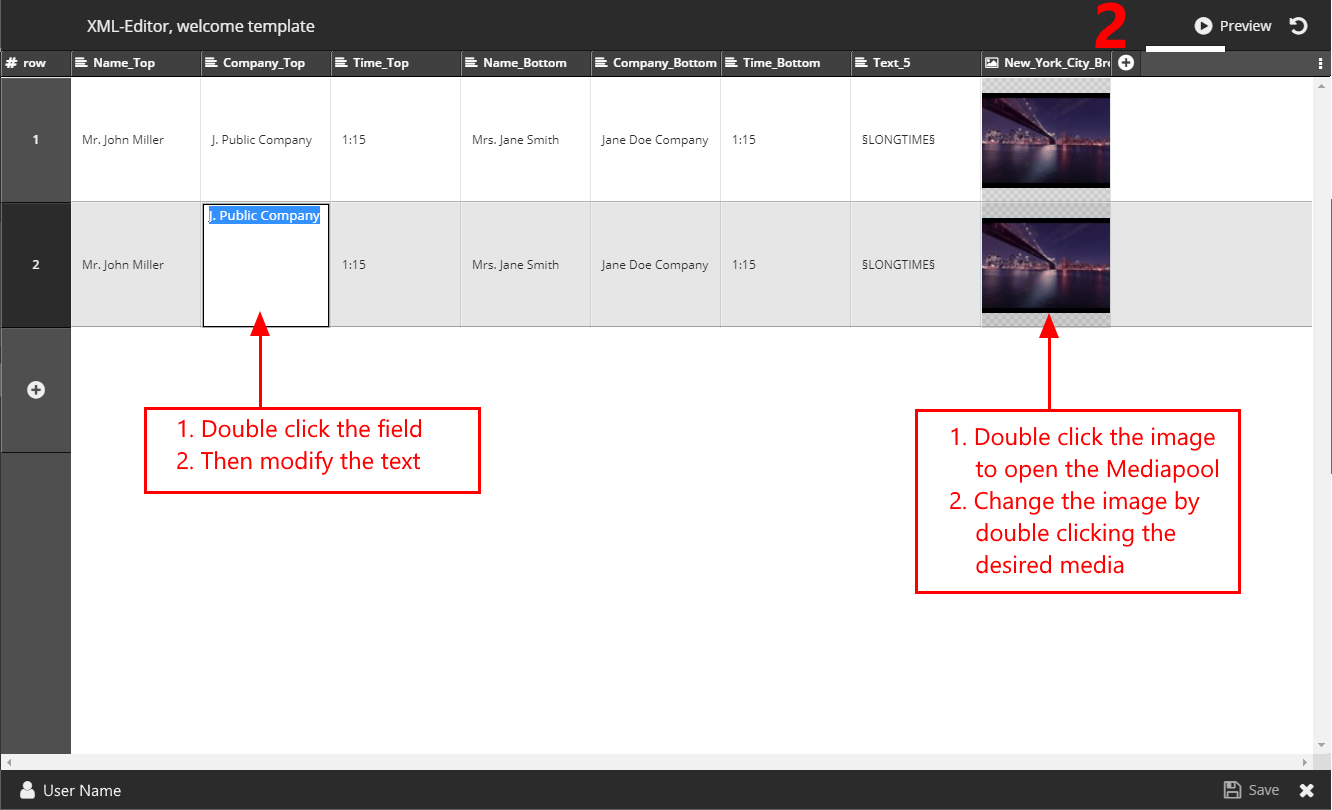1332x810 pixels.
Task: Click the undo/reset arrow icon
Action: click(x=1298, y=26)
